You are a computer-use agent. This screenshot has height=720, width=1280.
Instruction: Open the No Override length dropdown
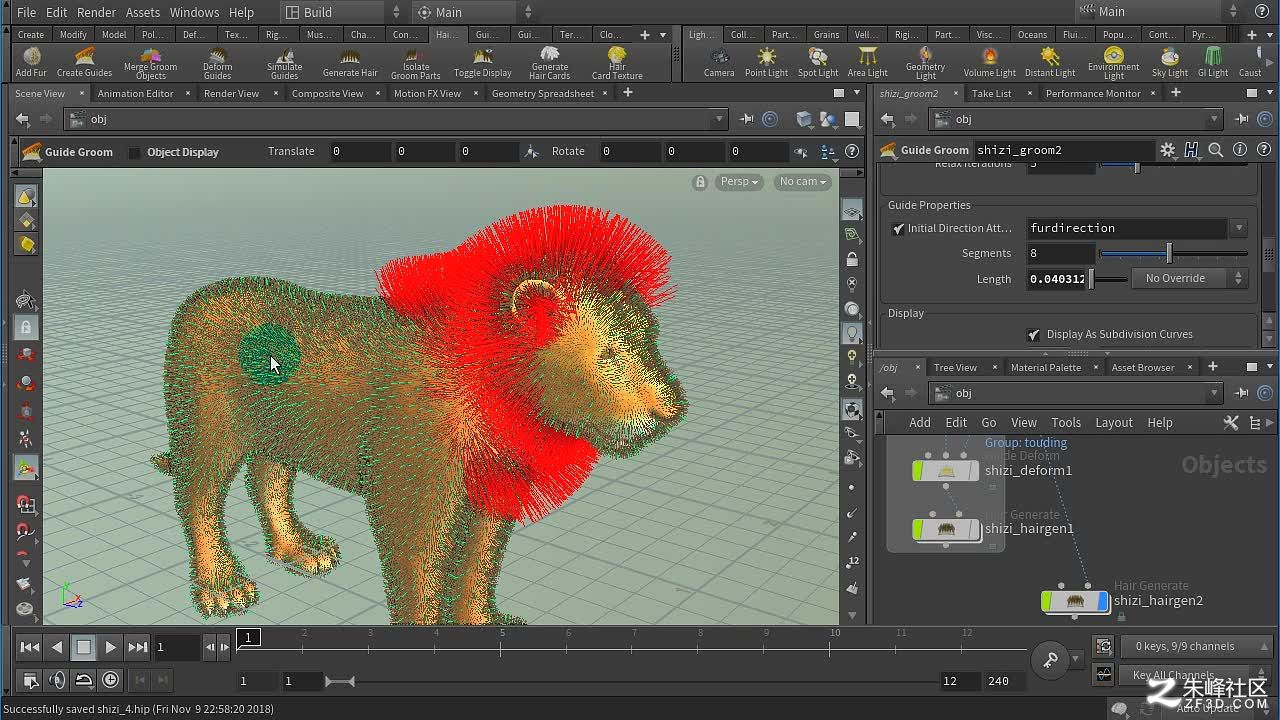pos(1190,279)
